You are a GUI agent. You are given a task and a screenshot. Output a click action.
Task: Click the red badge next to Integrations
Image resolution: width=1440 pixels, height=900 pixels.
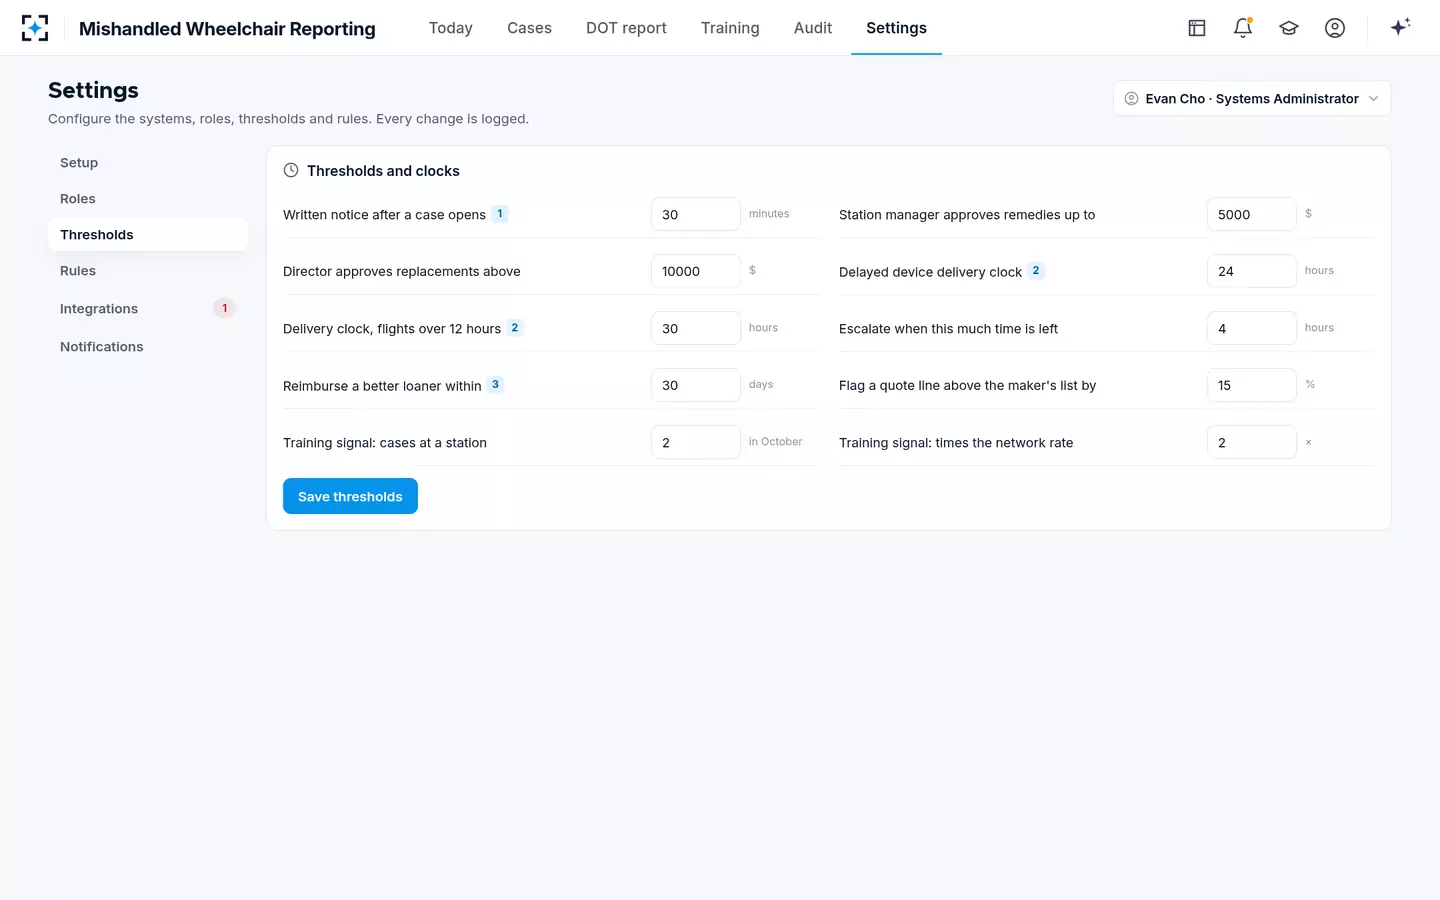pyautogui.click(x=225, y=308)
